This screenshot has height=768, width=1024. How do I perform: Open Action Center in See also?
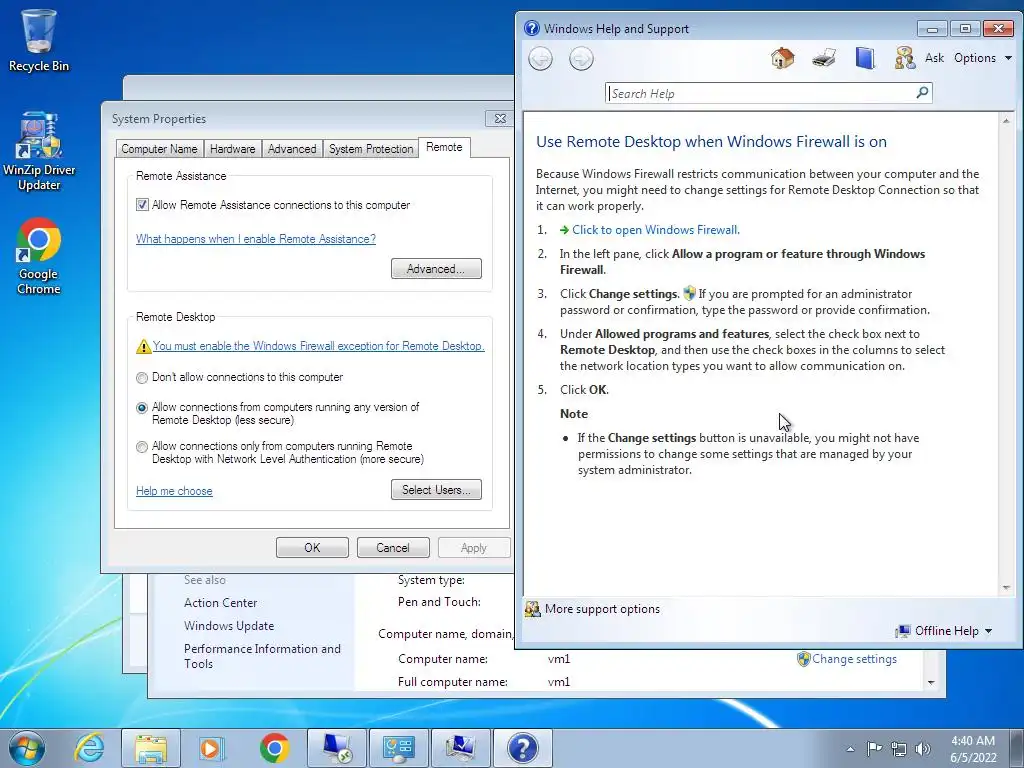[221, 603]
